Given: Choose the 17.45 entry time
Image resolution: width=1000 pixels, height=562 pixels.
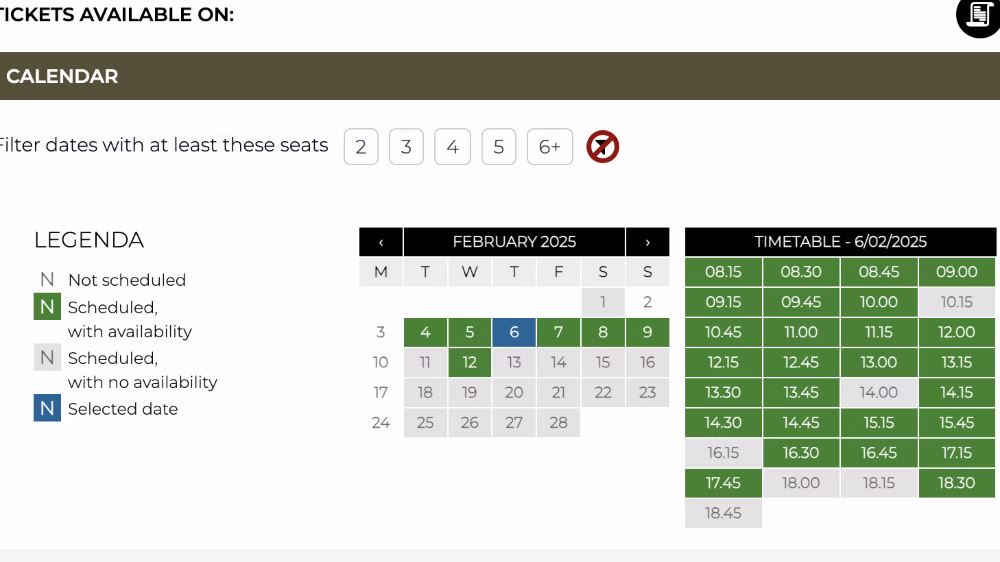Looking at the screenshot, I should coord(723,483).
